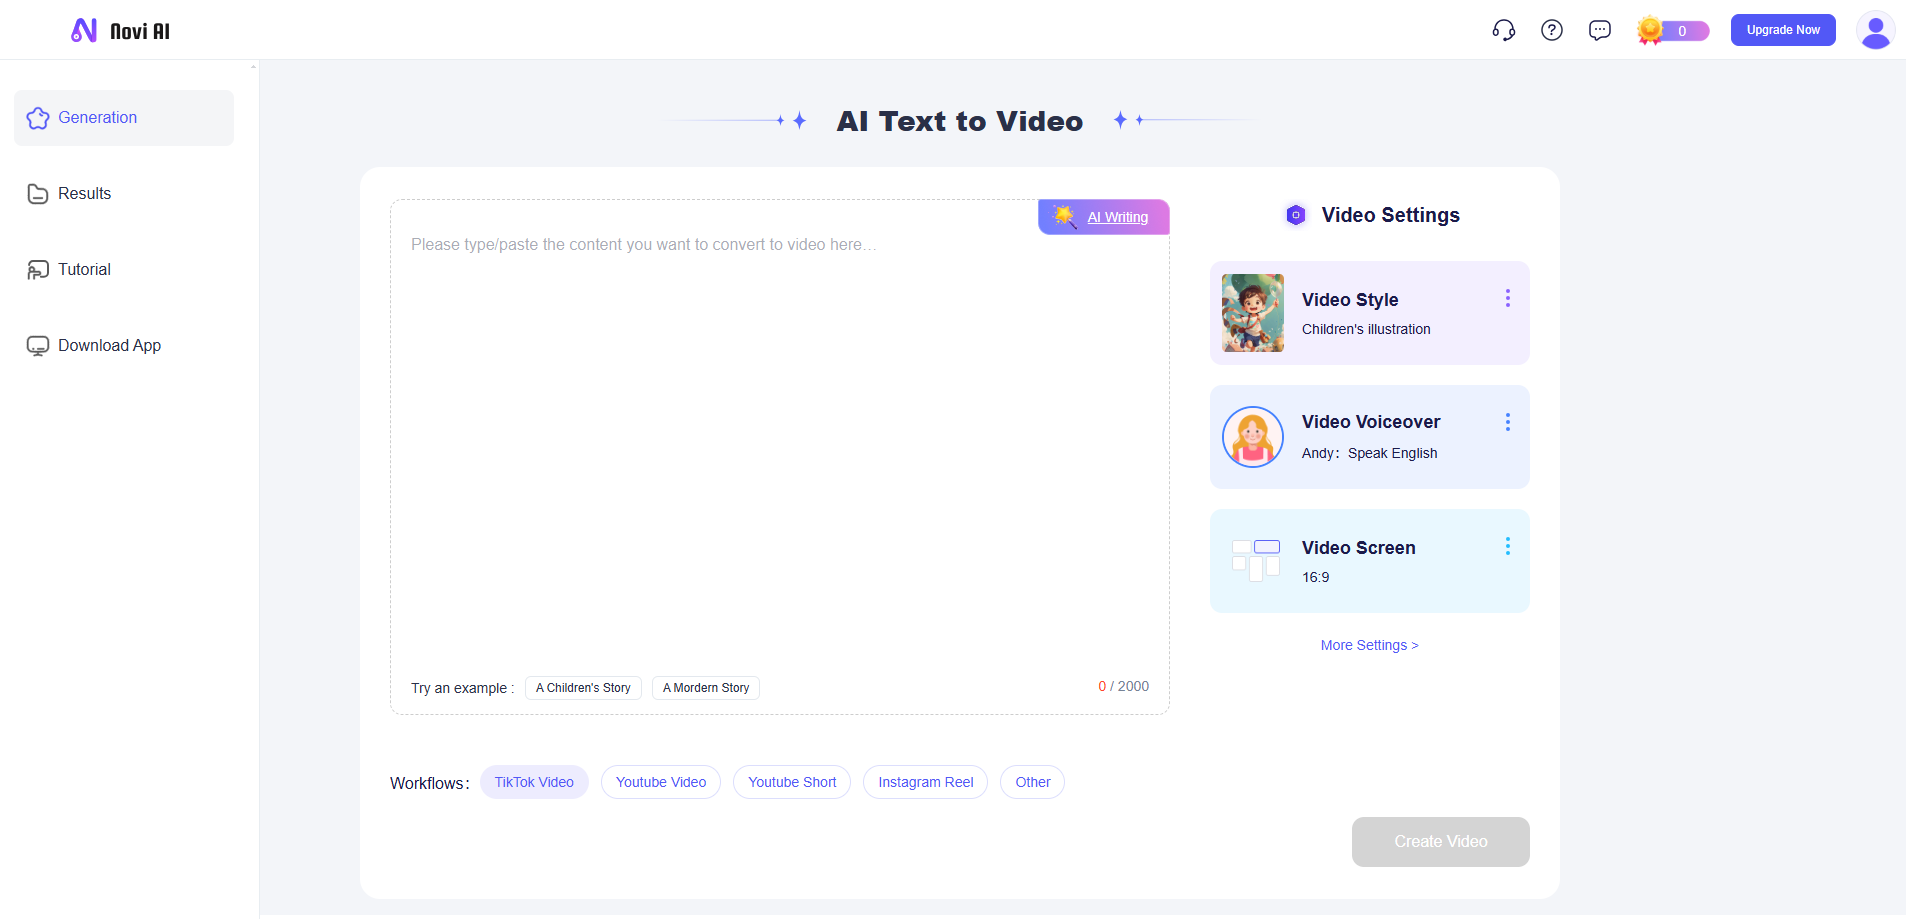Click the Video Settings purple gear icon
Viewport: 1906px width, 919px height.
(1295, 214)
